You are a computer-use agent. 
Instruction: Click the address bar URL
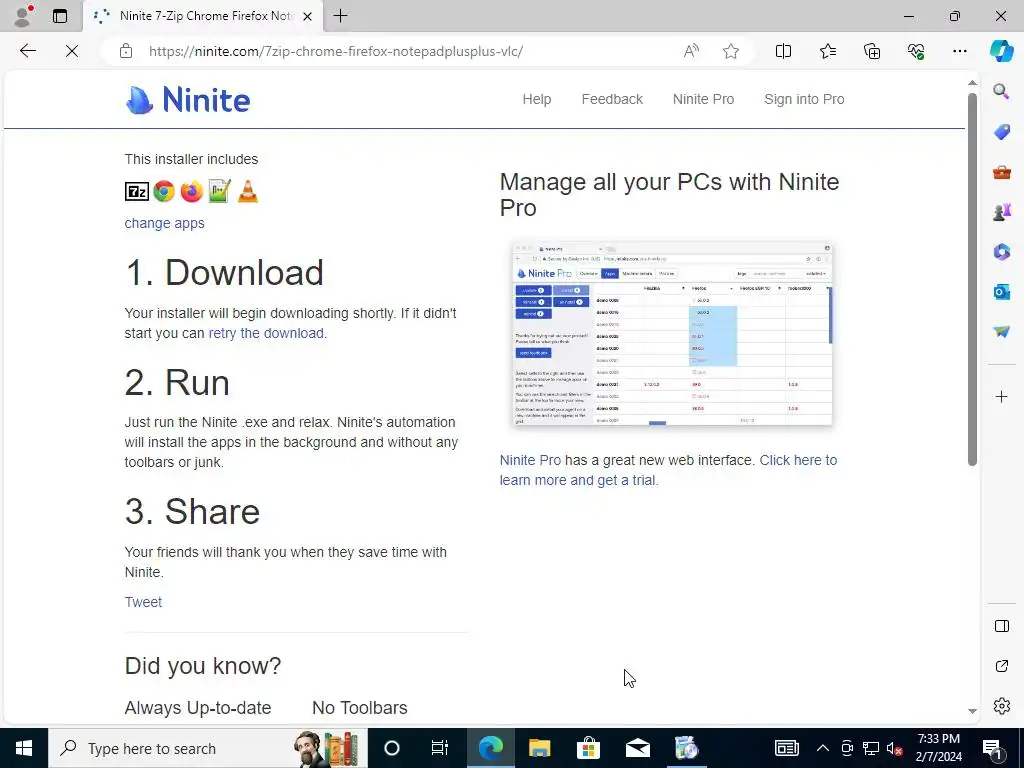click(336, 51)
